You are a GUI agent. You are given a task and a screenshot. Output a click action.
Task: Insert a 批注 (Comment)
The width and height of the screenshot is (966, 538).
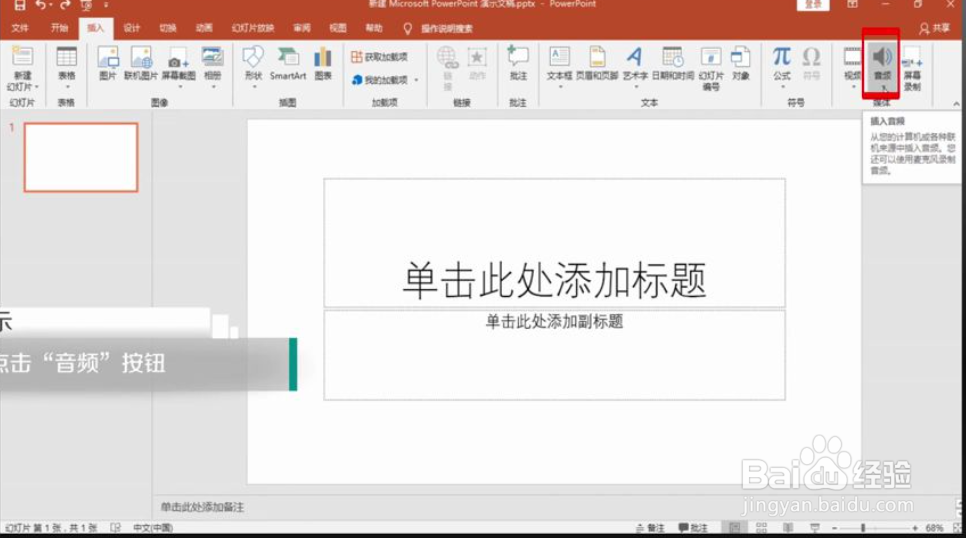(518, 63)
